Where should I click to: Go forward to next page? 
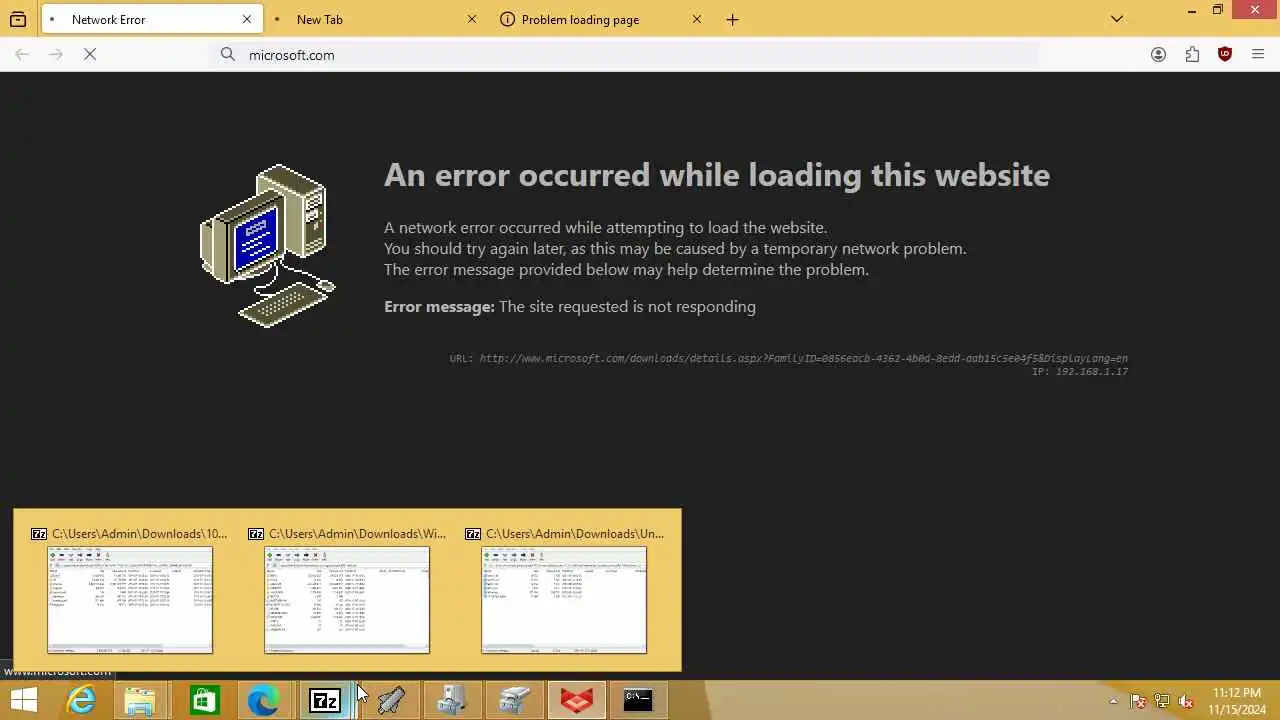tap(56, 55)
